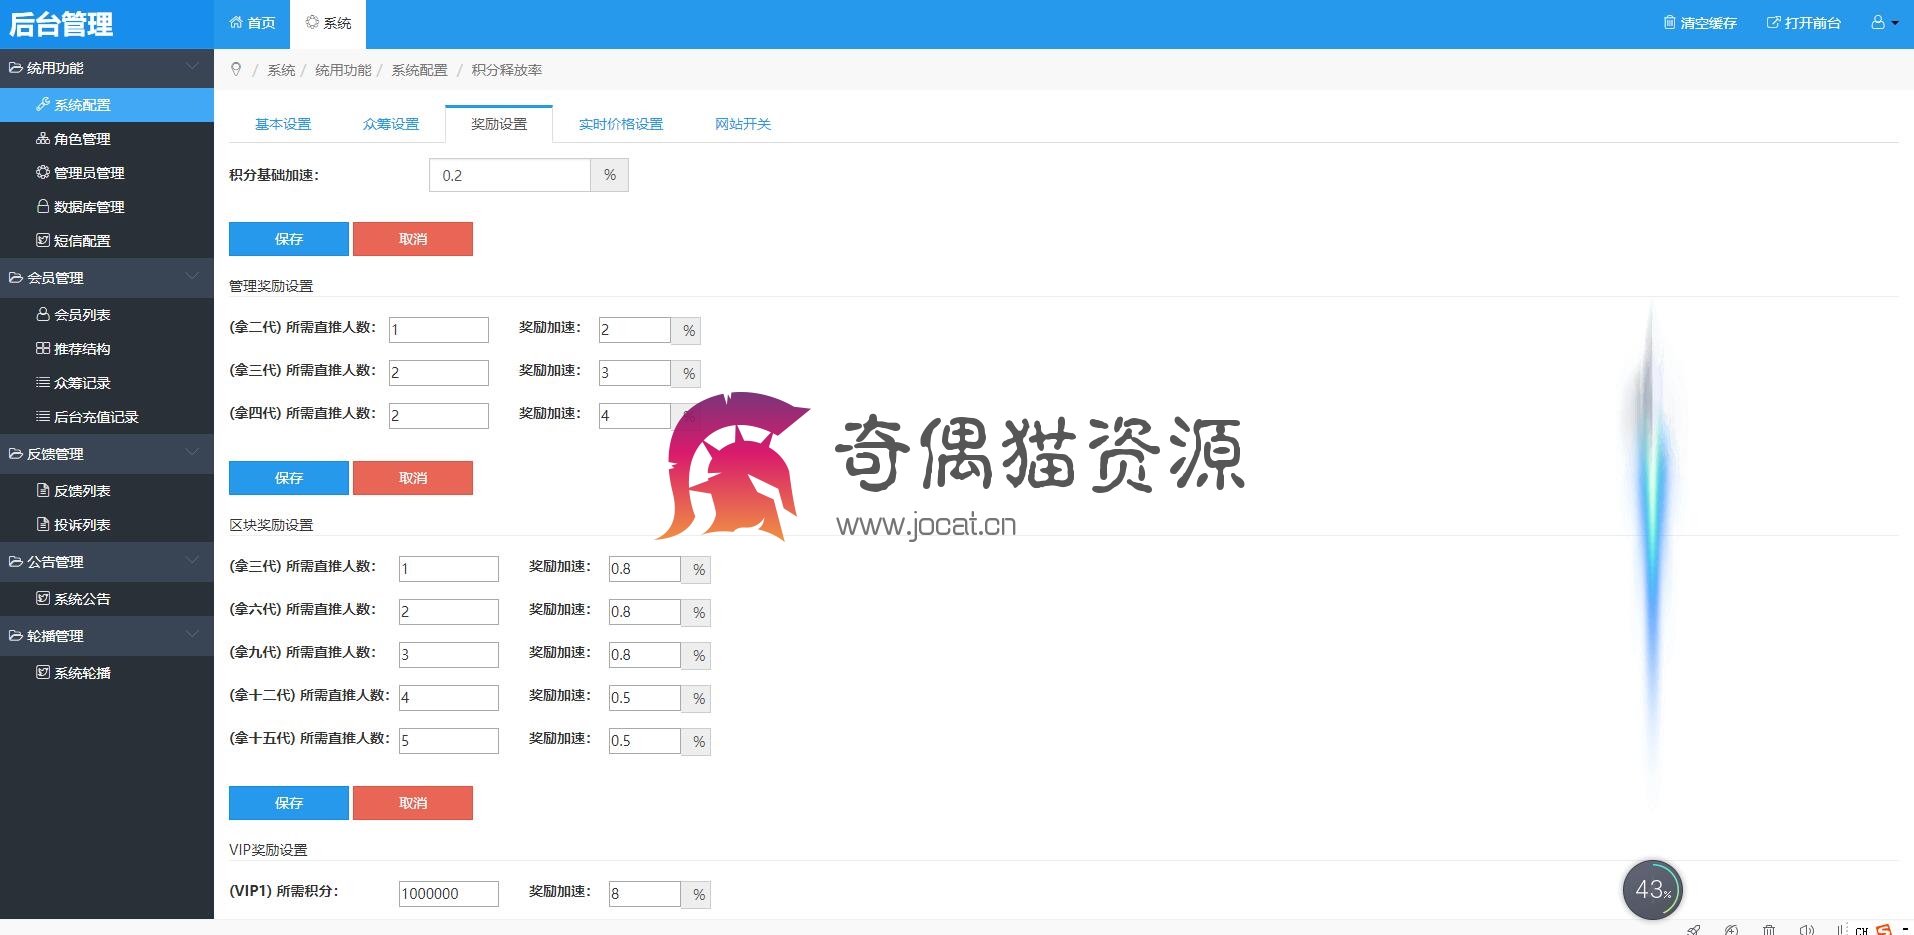Switch to the 众筹设置 tab
1914x935 pixels.
pyautogui.click(x=391, y=124)
